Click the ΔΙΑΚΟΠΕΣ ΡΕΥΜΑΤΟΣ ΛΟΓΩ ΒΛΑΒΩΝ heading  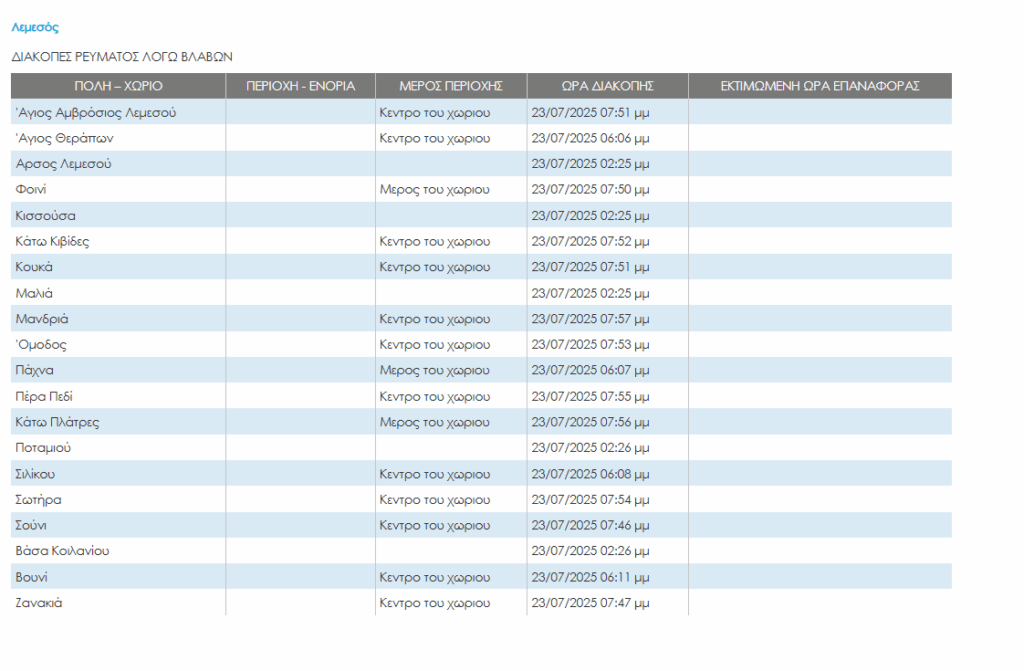coord(122,58)
